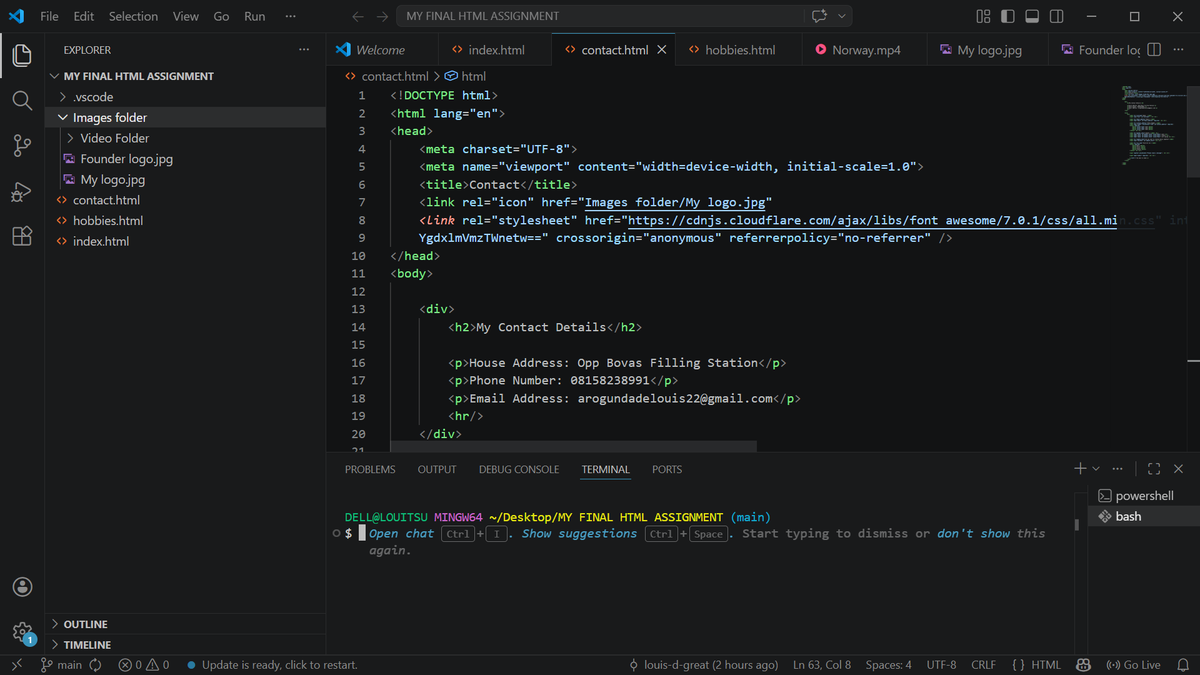Open Copilot status icon in status bar
Image resolution: width=1200 pixels, height=675 pixels.
(x=1083, y=665)
